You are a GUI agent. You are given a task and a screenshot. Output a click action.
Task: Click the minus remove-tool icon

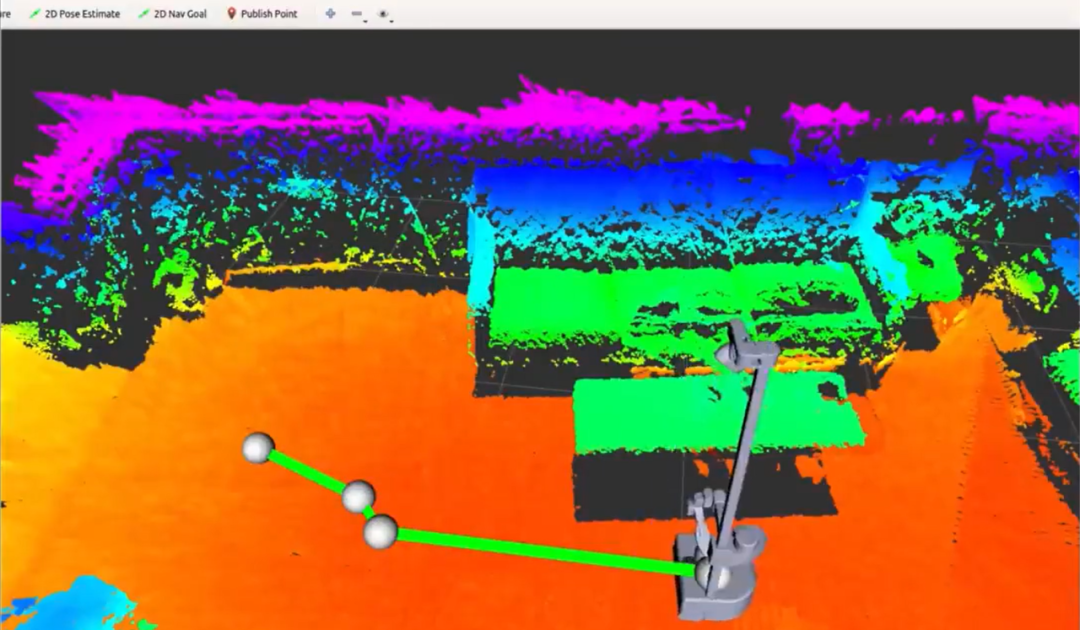tap(356, 14)
